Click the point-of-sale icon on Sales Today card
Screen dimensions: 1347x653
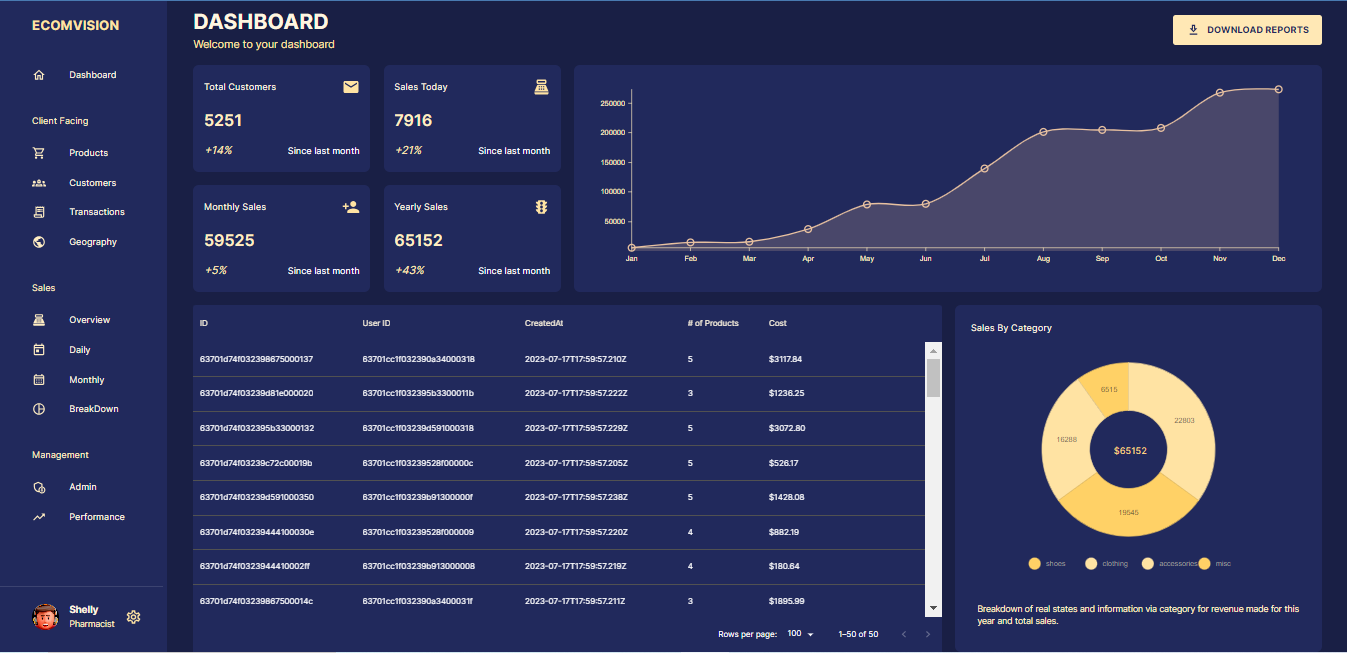(541, 87)
